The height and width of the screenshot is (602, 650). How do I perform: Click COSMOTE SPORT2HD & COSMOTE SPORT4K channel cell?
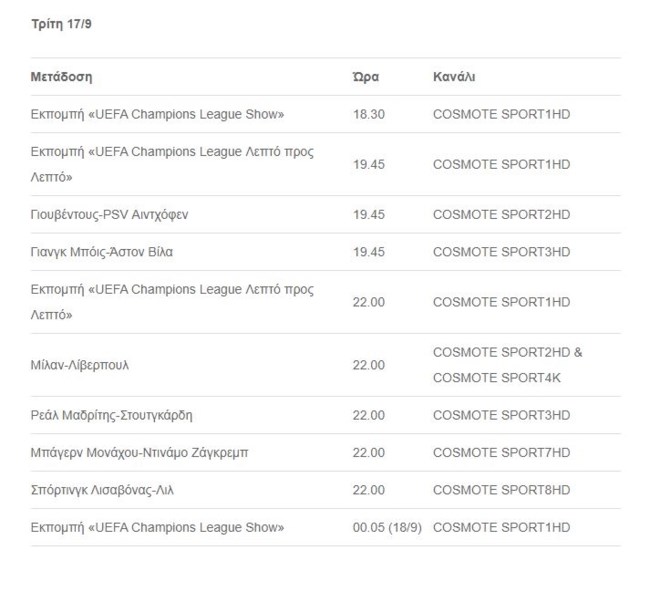click(x=507, y=365)
